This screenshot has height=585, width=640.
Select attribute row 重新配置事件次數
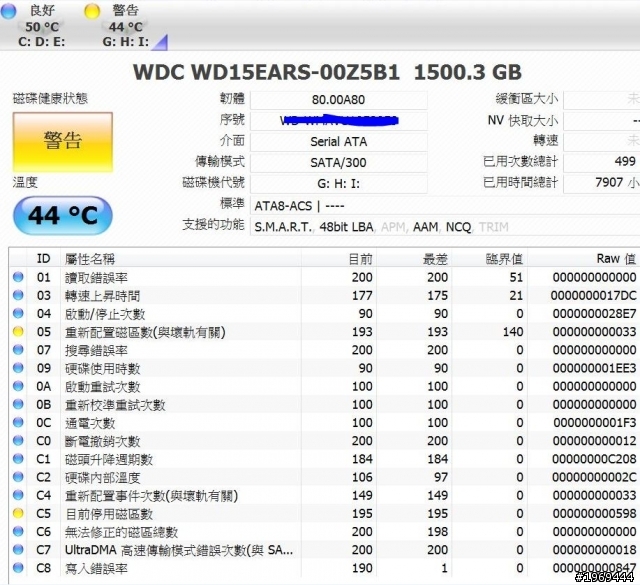tap(324, 495)
